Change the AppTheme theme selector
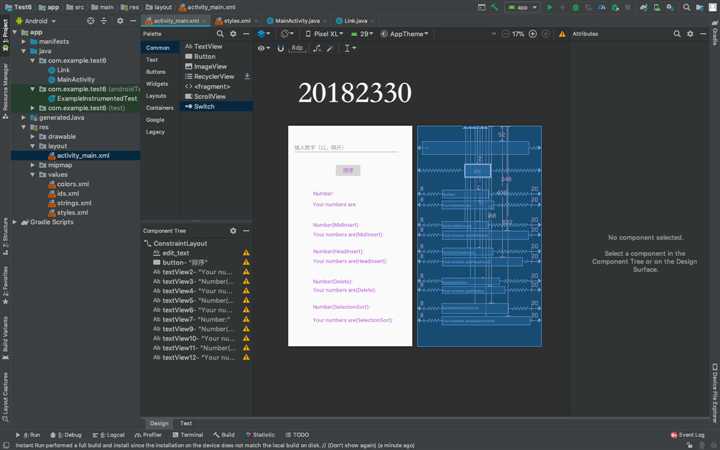The width and height of the screenshot is (720, 450). tap(405, 34)
